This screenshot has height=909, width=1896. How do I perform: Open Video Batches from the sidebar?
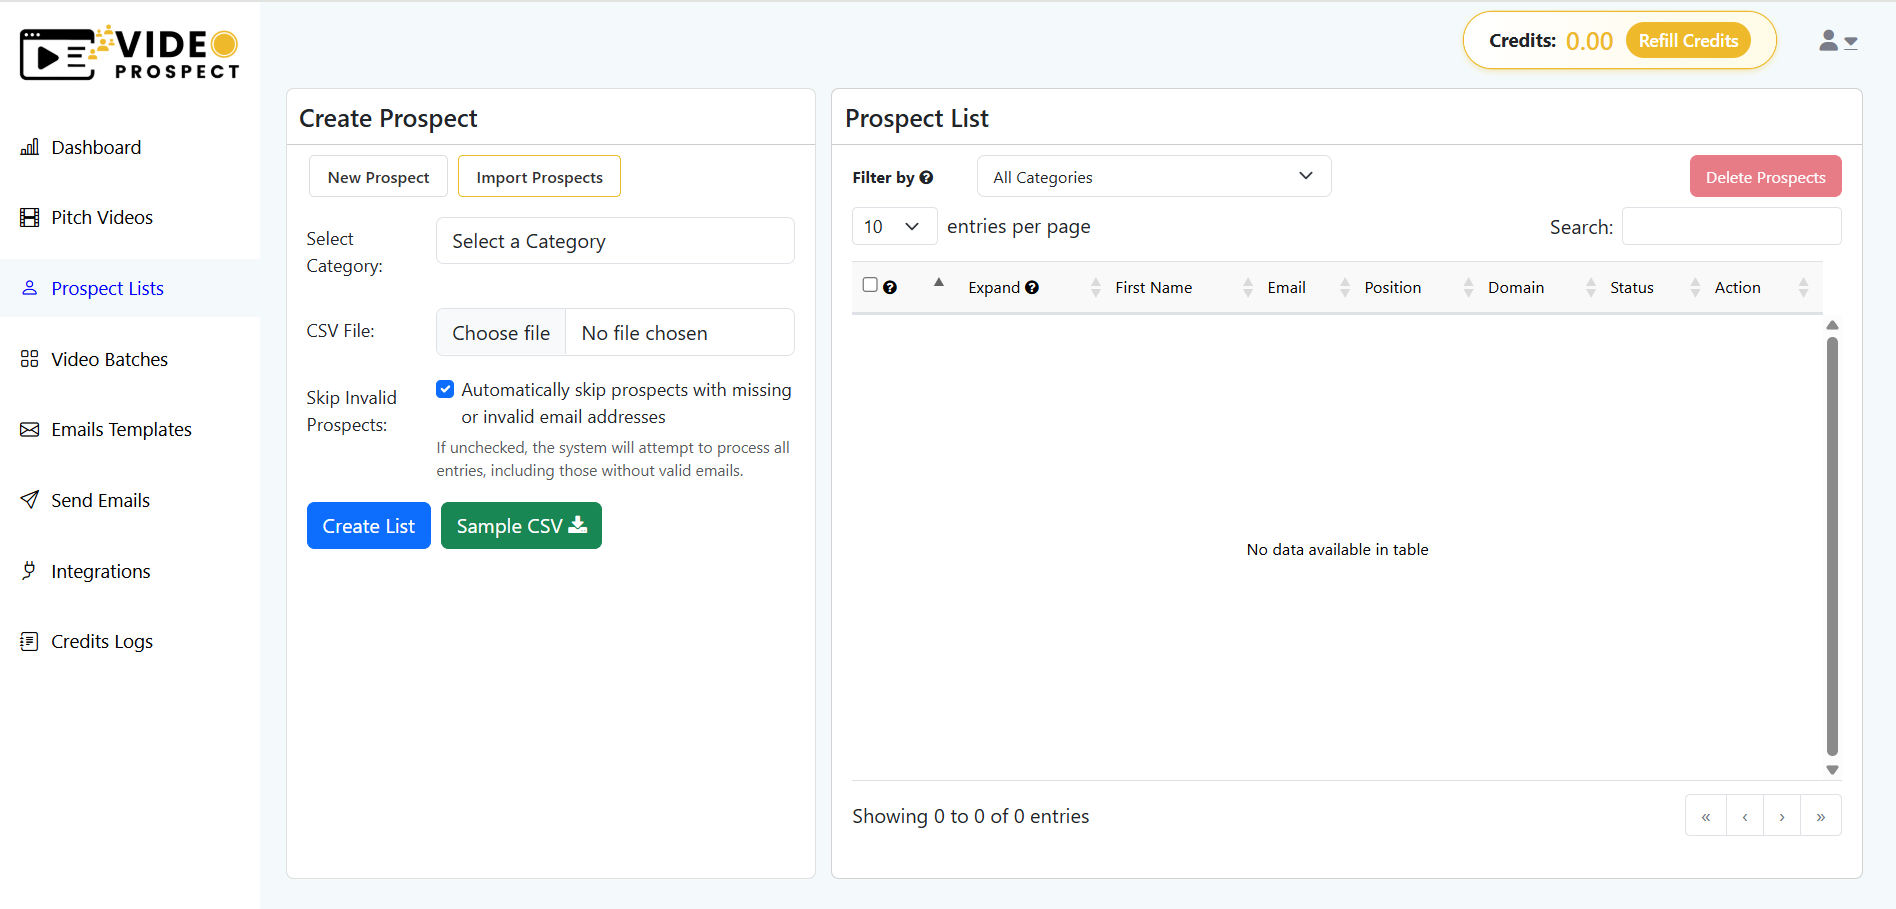[x=30, y=358]
